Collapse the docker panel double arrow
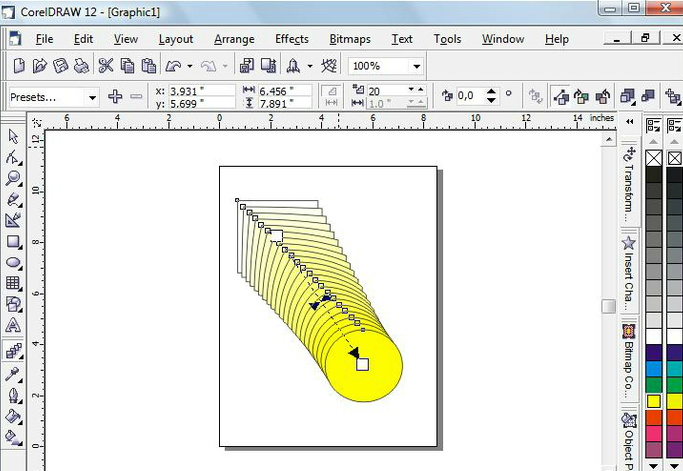Image resolution: width=683 pixels, height=471 pixels. (x=629, y=122)
